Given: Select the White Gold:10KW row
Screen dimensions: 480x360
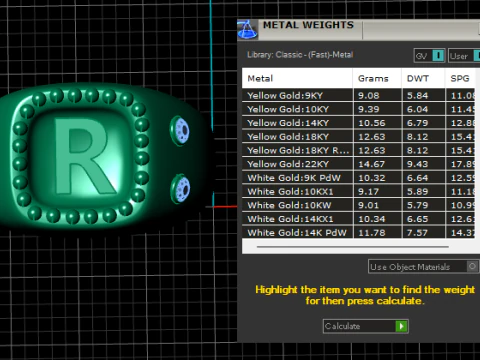Looking at the screenshot, I should click(x=359, y=205).
